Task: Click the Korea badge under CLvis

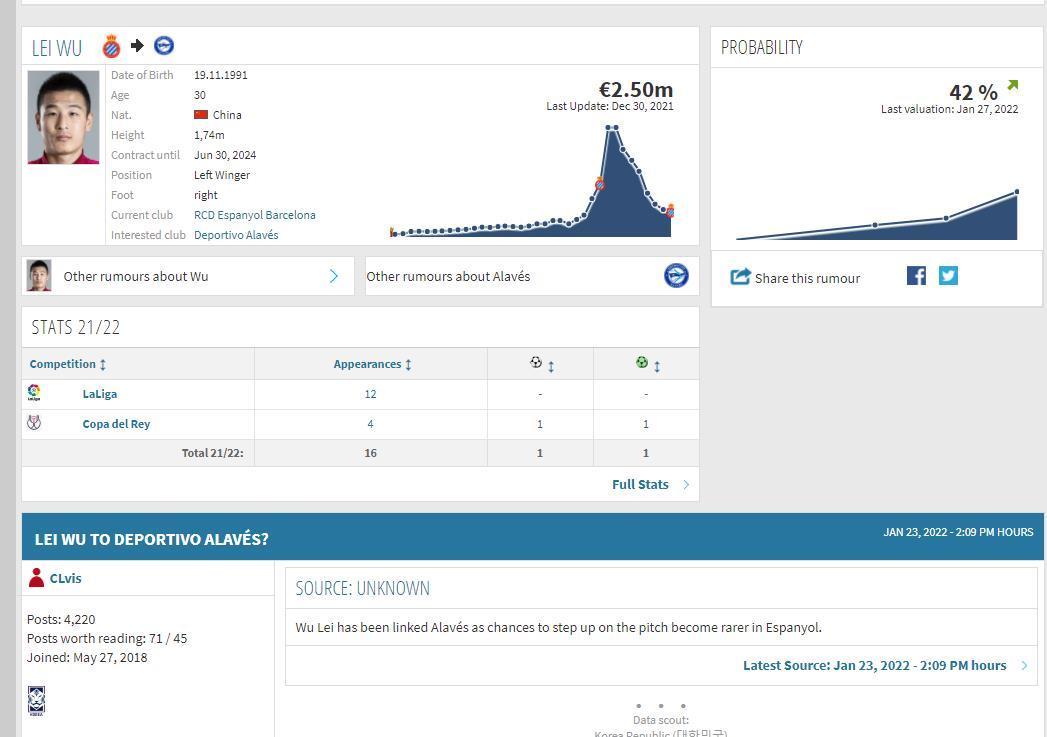Action: tap(37, 701)
